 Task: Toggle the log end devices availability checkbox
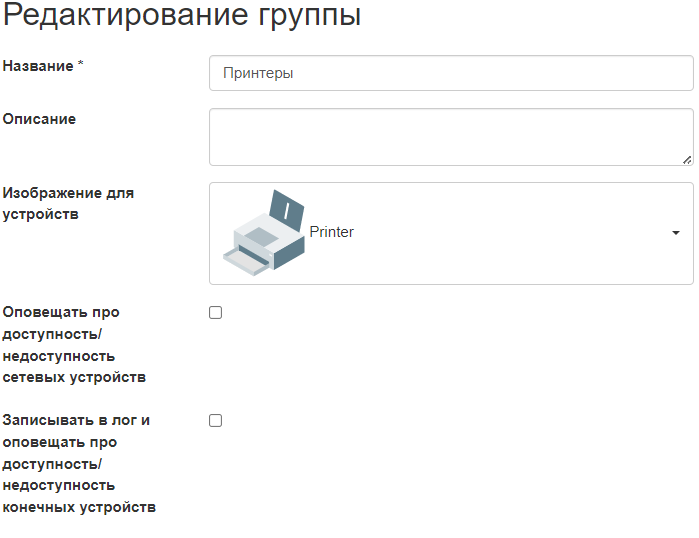[x=215, y=421]
